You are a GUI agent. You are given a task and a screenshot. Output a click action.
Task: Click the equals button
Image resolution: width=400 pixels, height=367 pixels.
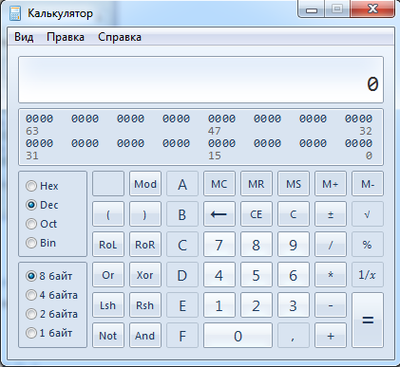point(367,320)
